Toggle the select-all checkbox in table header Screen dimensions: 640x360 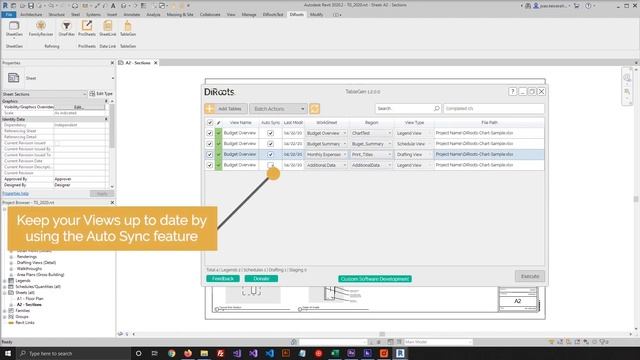pyautogui.click(x=210, y=122)
